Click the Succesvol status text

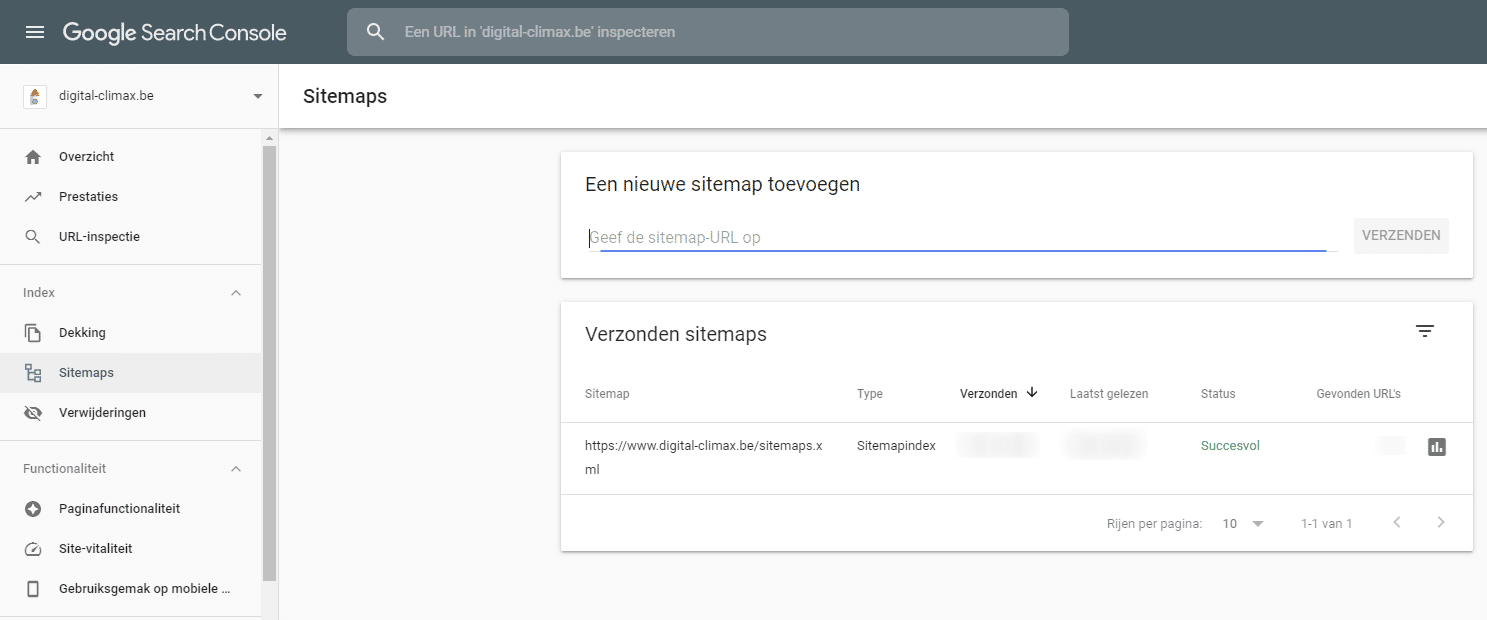point(1230,446)
